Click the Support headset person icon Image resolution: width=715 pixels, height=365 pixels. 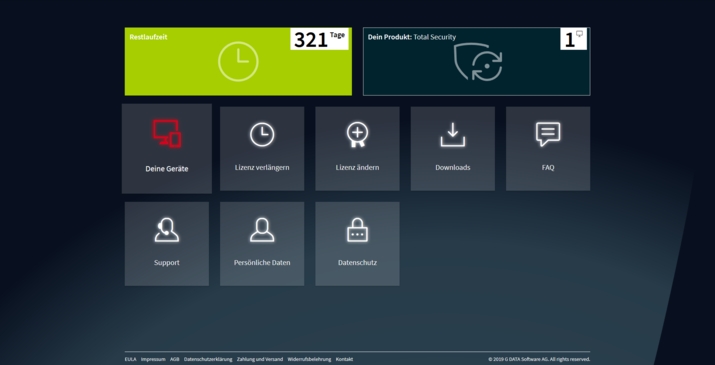pyautogui.click(x=167, y=229)
